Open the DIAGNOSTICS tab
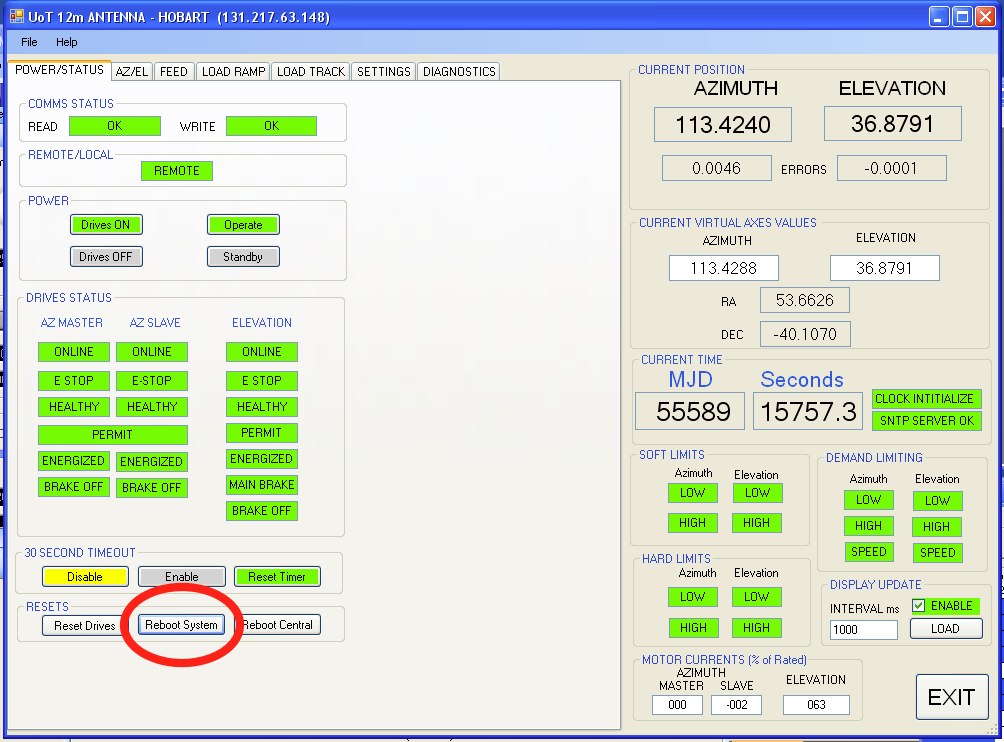 (x=458, y=72)
